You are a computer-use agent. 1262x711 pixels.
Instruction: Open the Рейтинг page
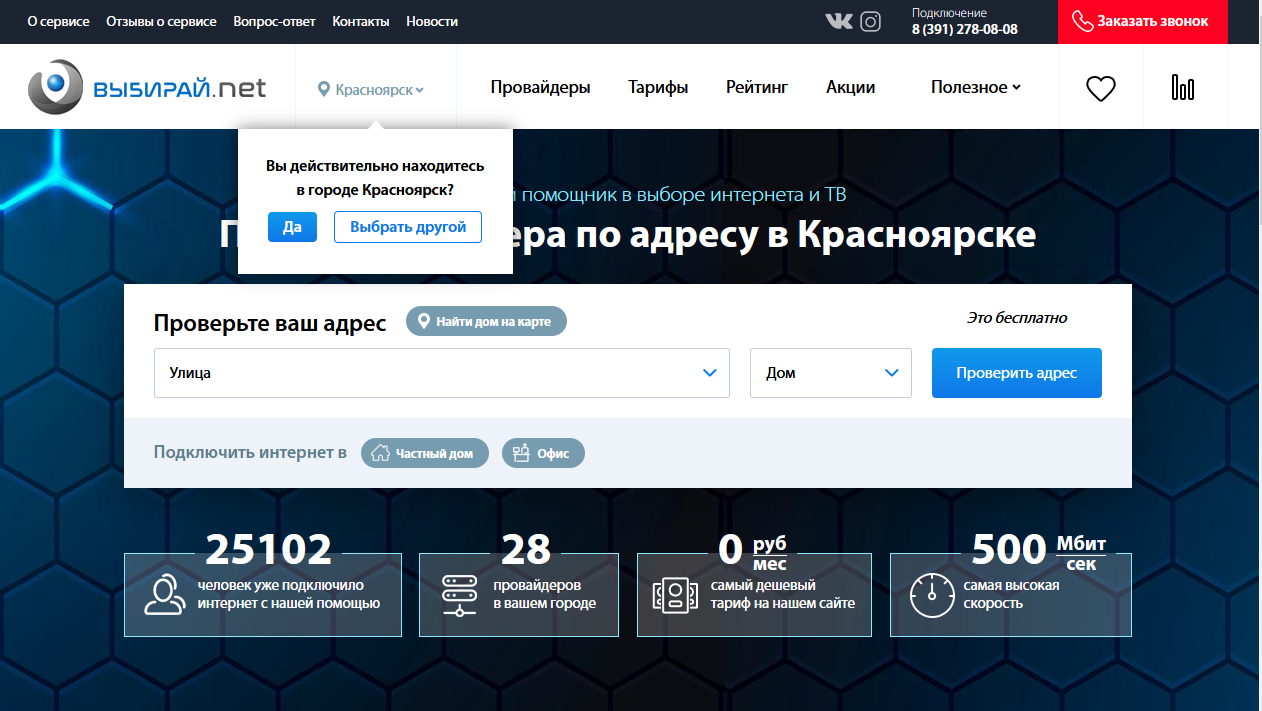[757, 87]
